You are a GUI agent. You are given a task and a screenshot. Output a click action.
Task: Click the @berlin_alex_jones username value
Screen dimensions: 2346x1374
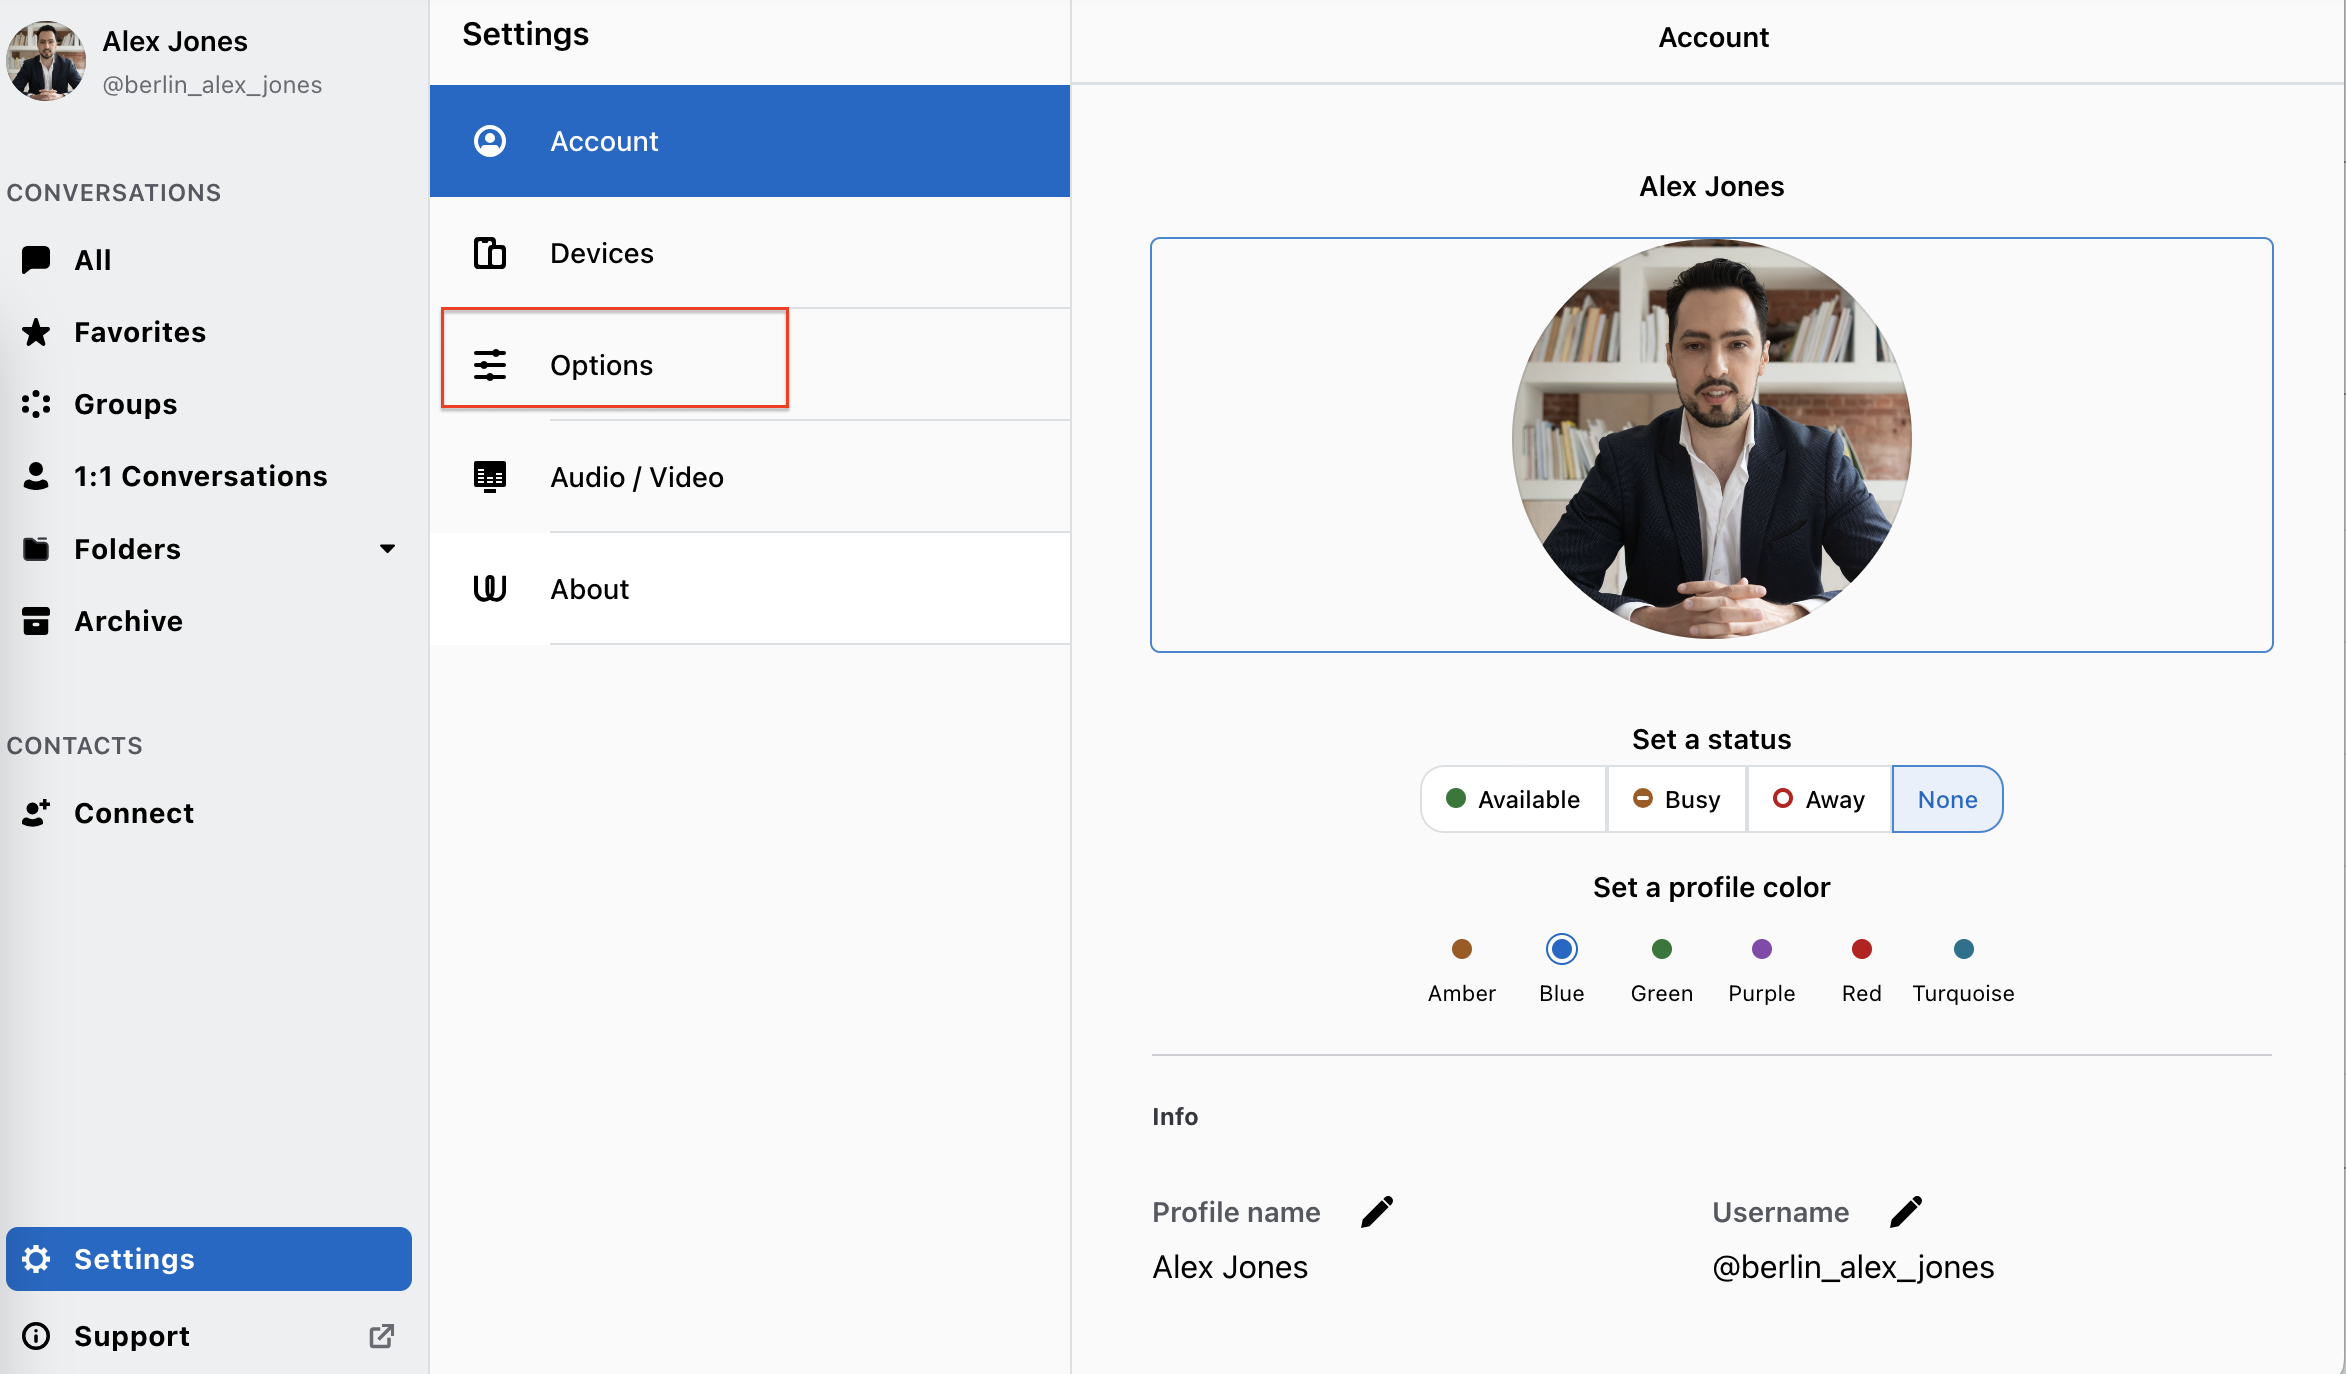tap(1853, 1267)
